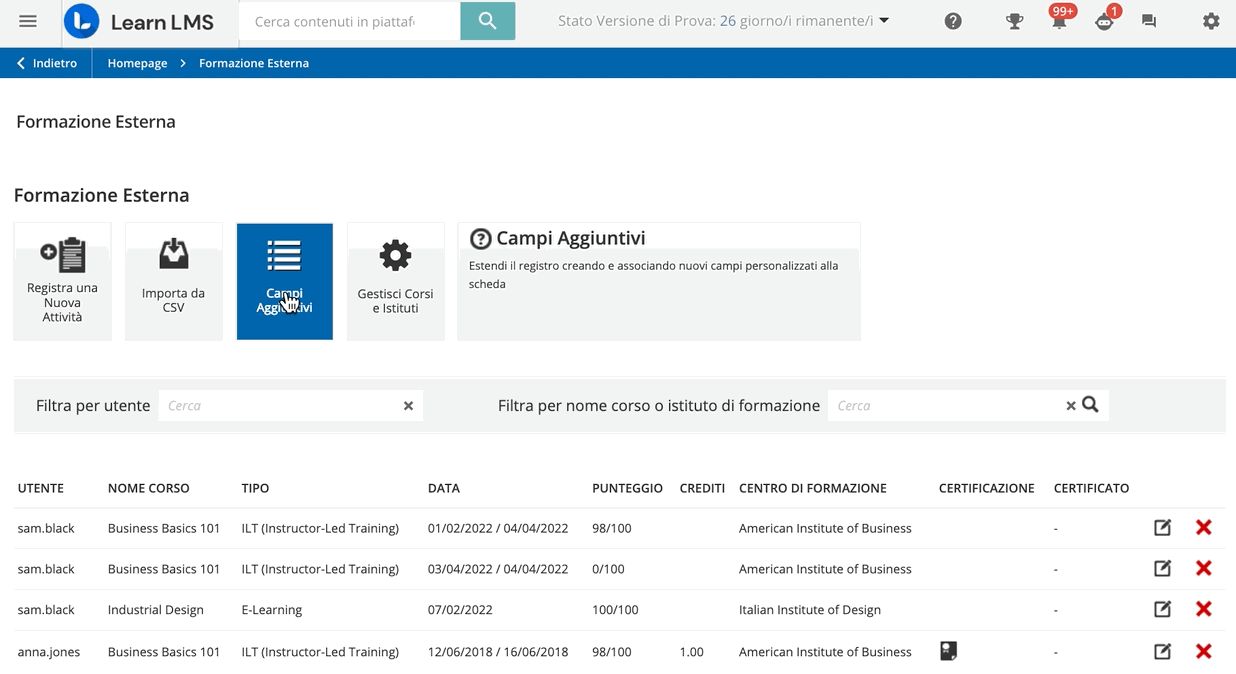Open the help question mark icon
The height and width of the screenshot is (674, 1236).
[953, 21]
